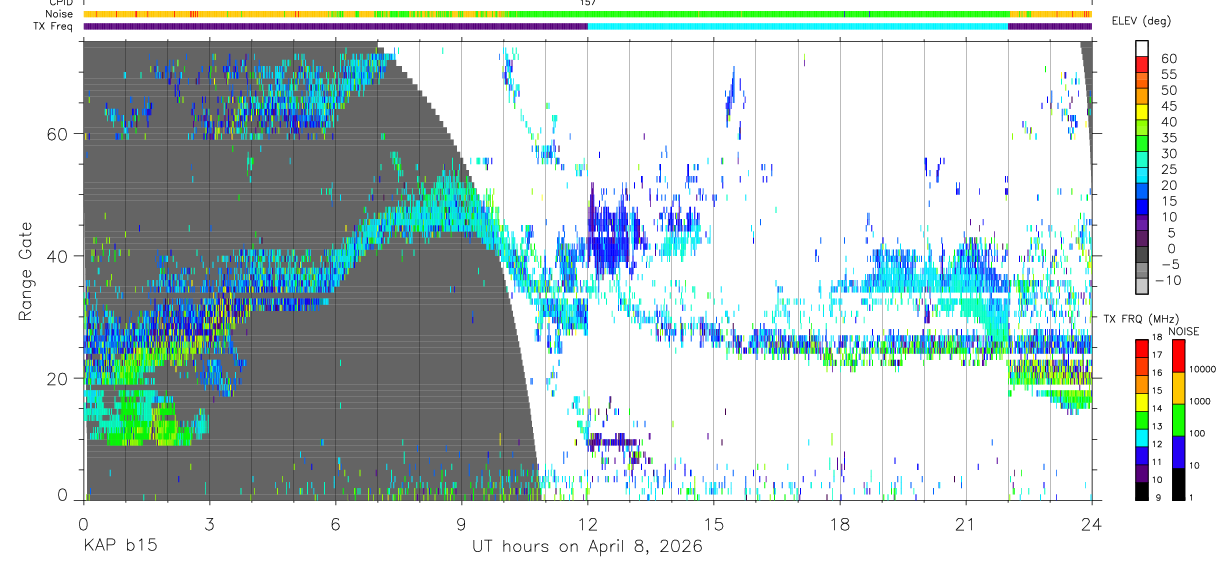
Task: Click the '10000' noise legend value
Action: coord(1203,369)
